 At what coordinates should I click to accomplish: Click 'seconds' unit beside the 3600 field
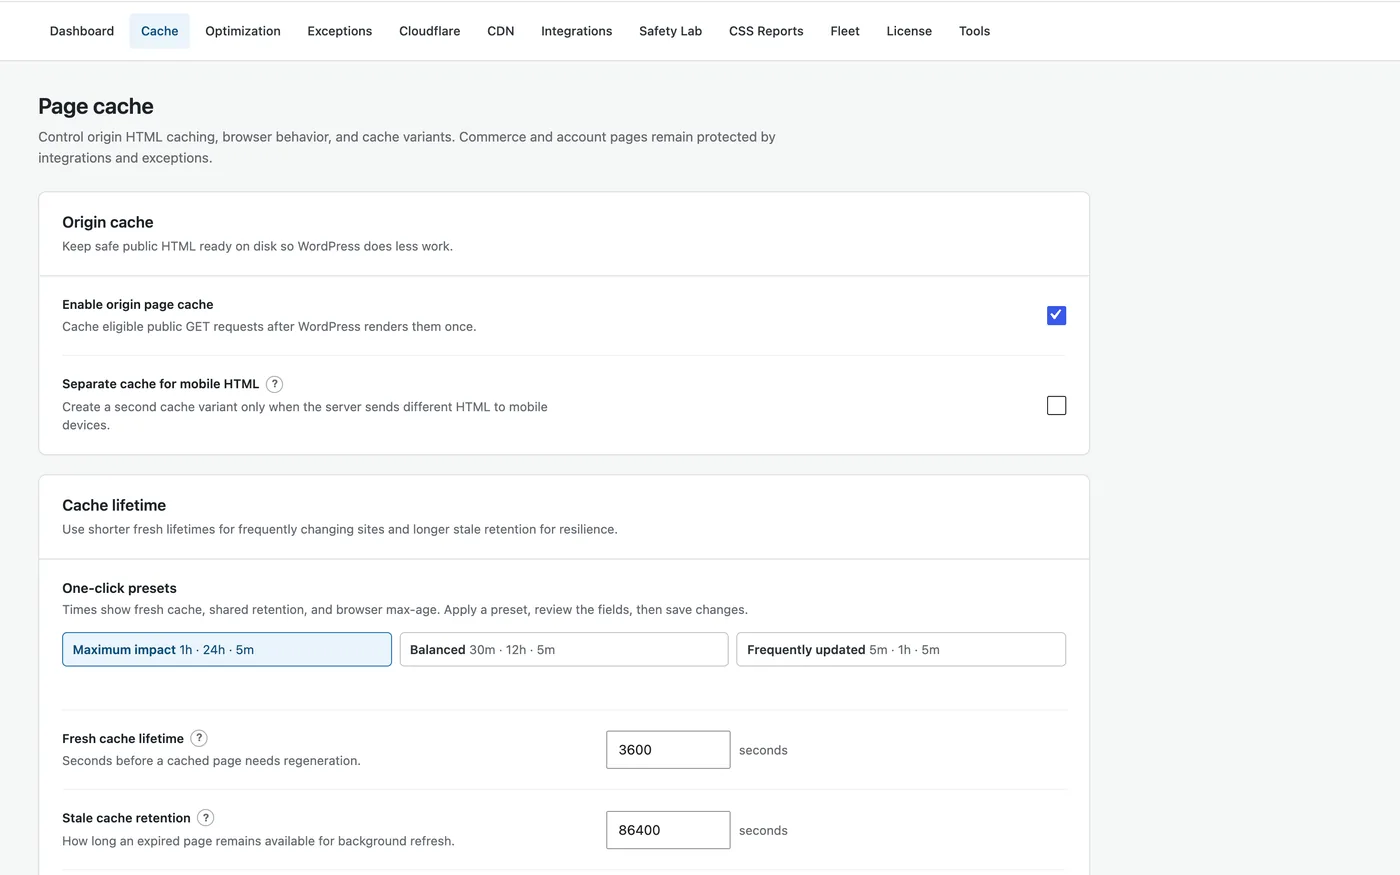763,750
